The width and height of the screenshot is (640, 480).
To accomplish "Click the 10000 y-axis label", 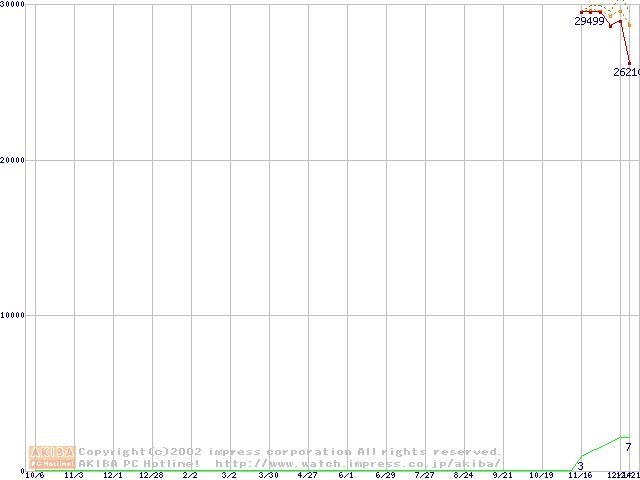I will 13,315.
